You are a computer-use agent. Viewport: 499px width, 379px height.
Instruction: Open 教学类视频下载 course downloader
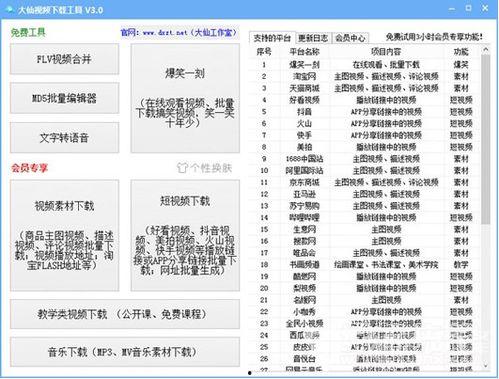click(125, 314)
